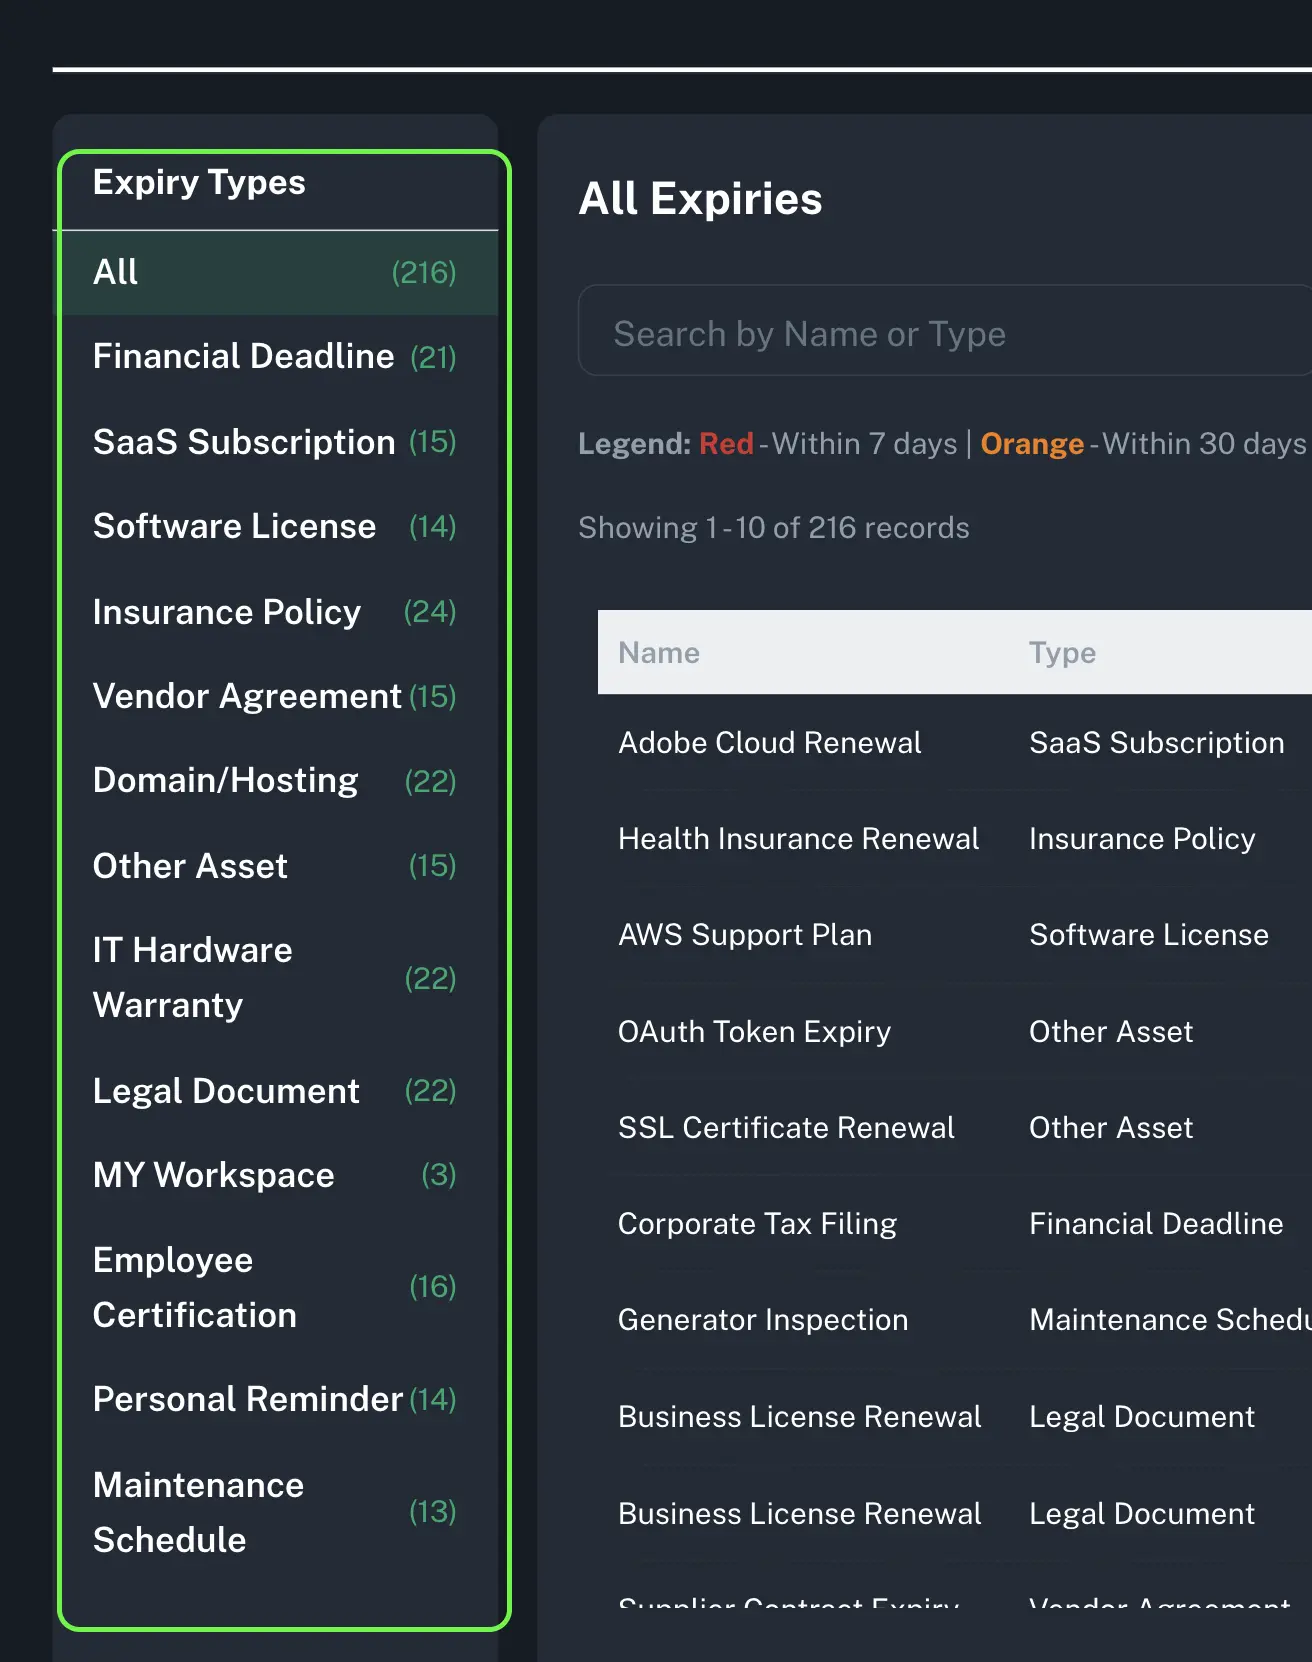1312x1662 pixels.
Task: Select the All expiry type filter
Action: point(275,272)
